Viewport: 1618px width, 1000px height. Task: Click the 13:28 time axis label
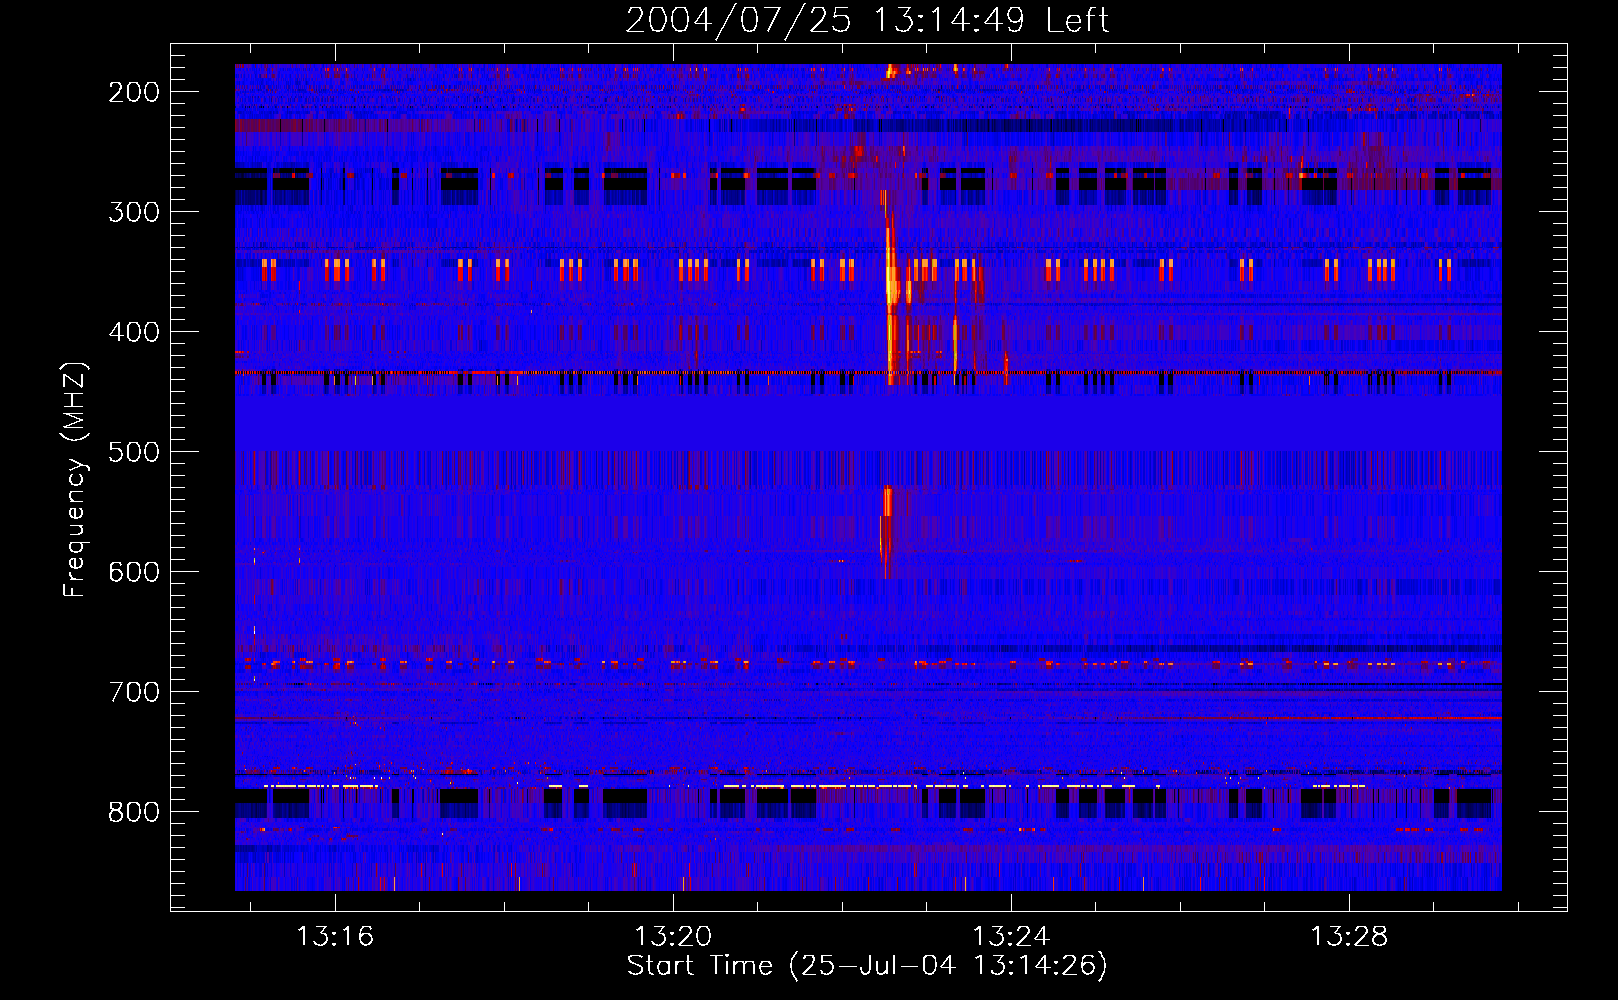(x=1349, y=936)
